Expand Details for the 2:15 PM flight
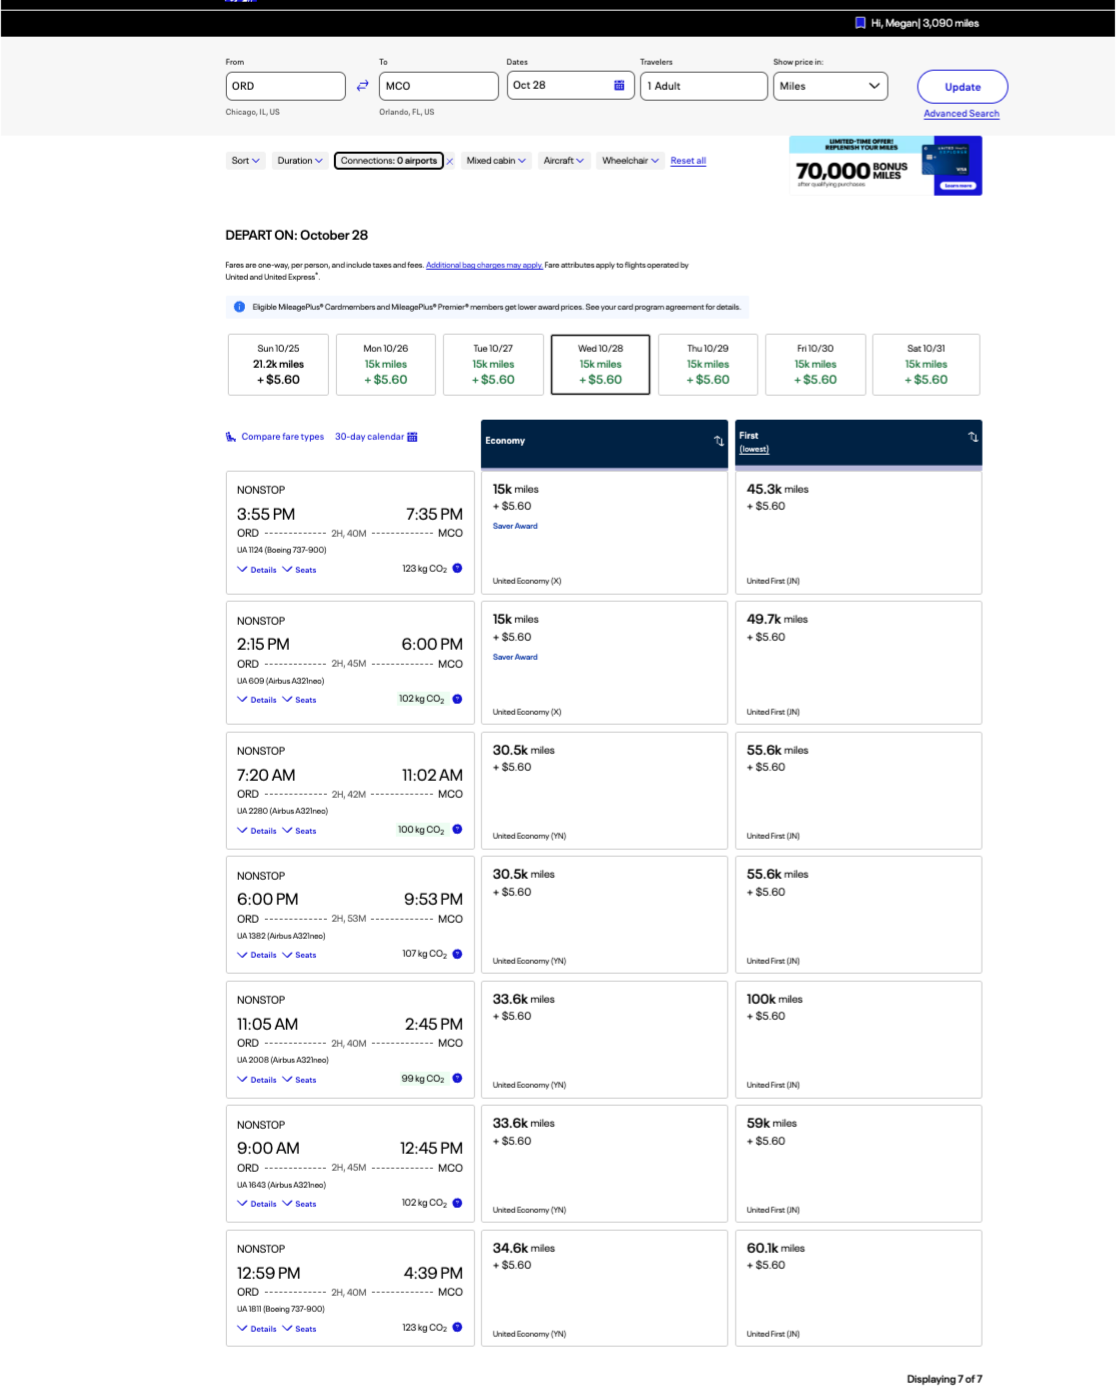Screen dimensions: 1120x1398 tap(257, 700)
